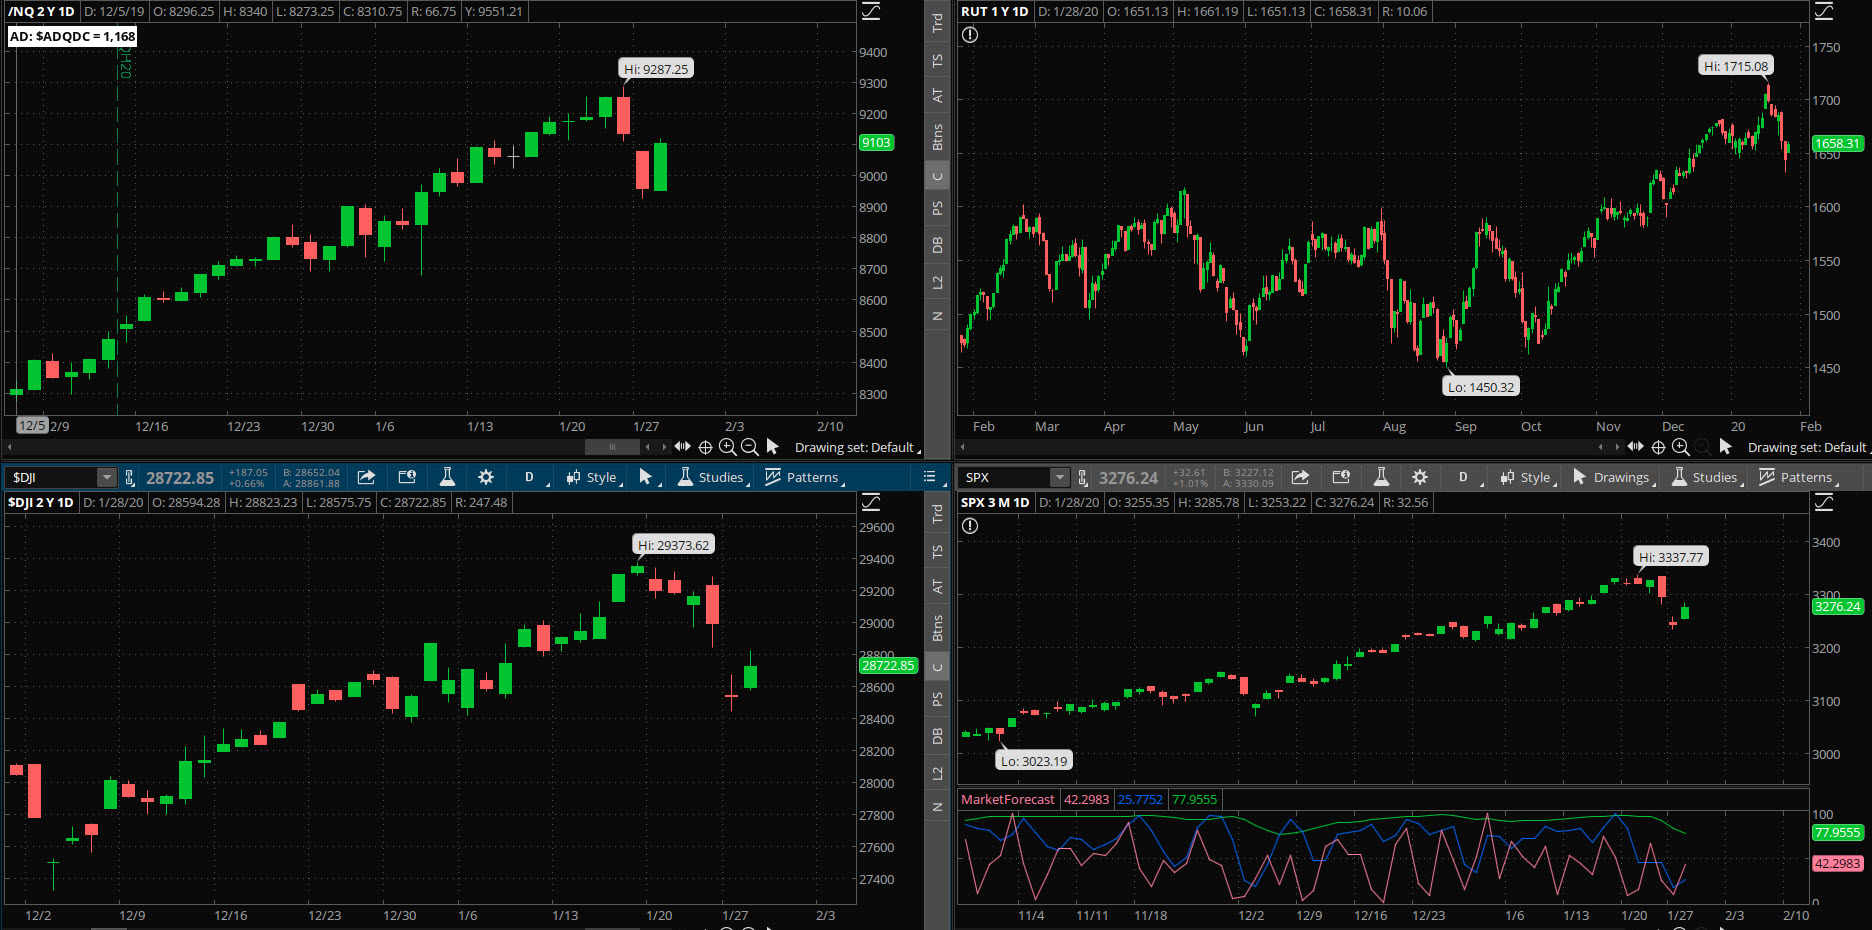Expand the $DJI symbol dropdown arrow
This screenshot has height=930, width=1872.
pos(106,478)
